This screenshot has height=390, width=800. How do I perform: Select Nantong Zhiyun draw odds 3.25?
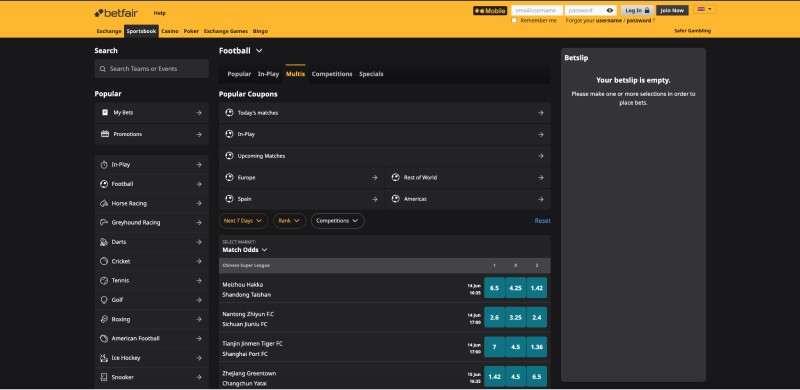tap(515, 318)
